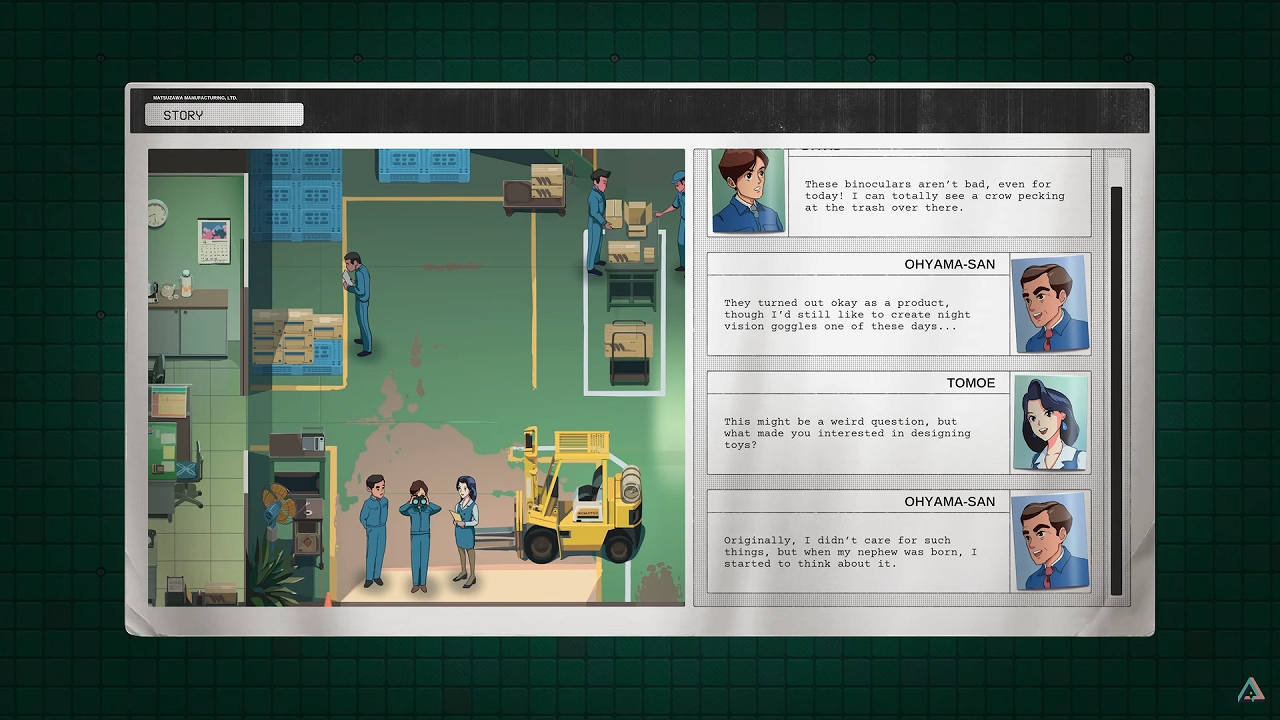Click the binoculars and crow dialogue text
Viewport: 1280px width, 720px height.
[934, 196]
